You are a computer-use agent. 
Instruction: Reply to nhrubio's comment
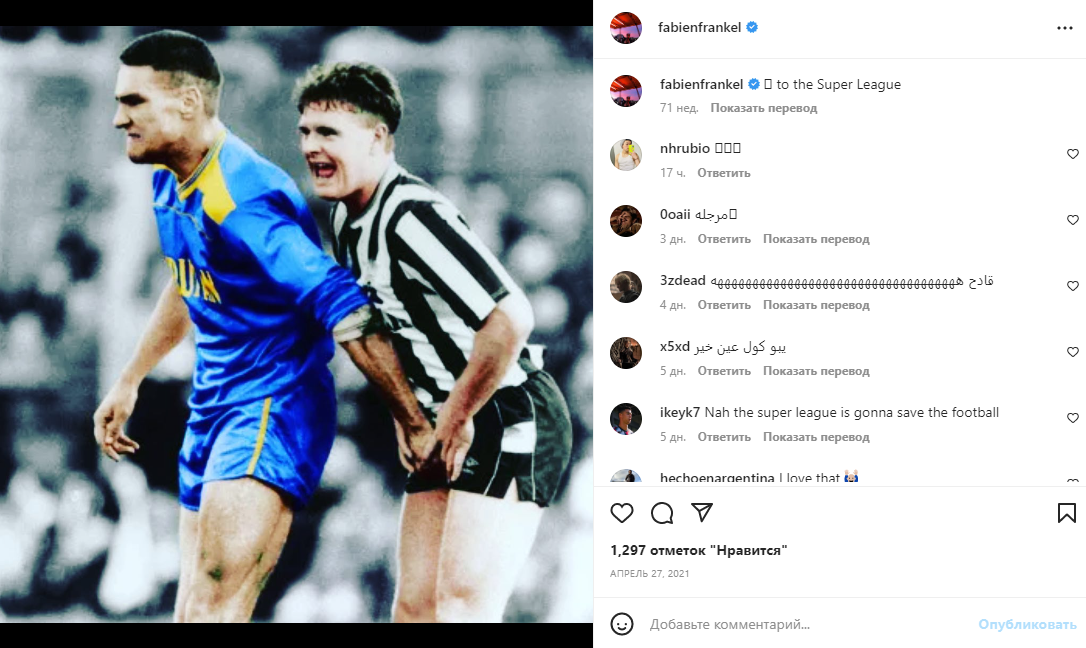click(x=724, y=173)
